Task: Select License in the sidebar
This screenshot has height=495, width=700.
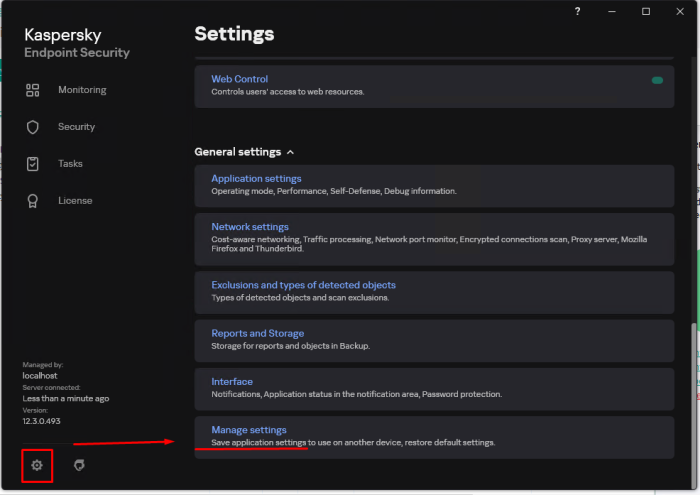Action: [x=75, y=201]
